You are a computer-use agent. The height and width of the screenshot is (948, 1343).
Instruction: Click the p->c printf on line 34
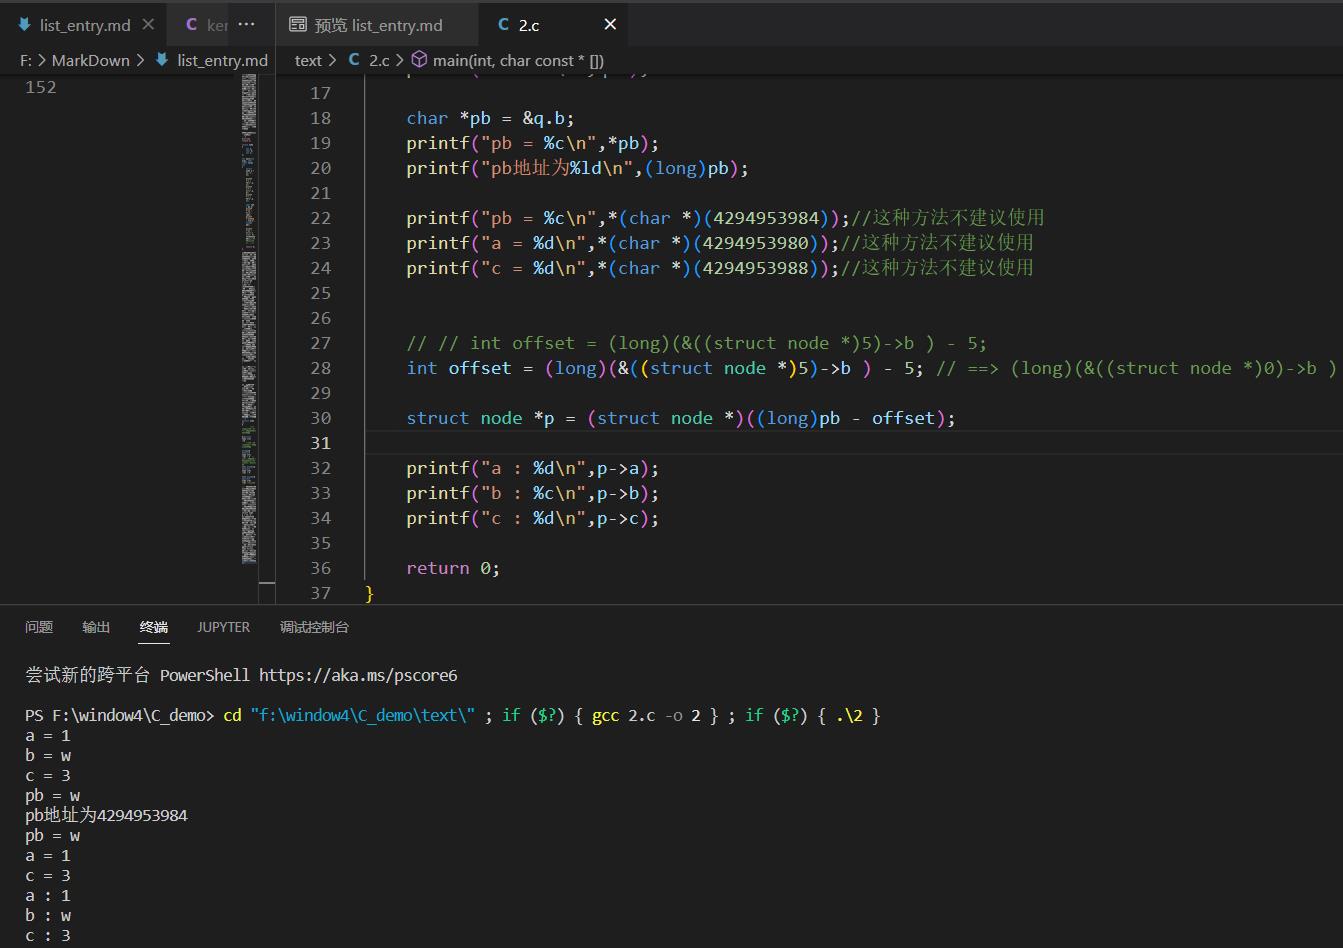[532, 518]
